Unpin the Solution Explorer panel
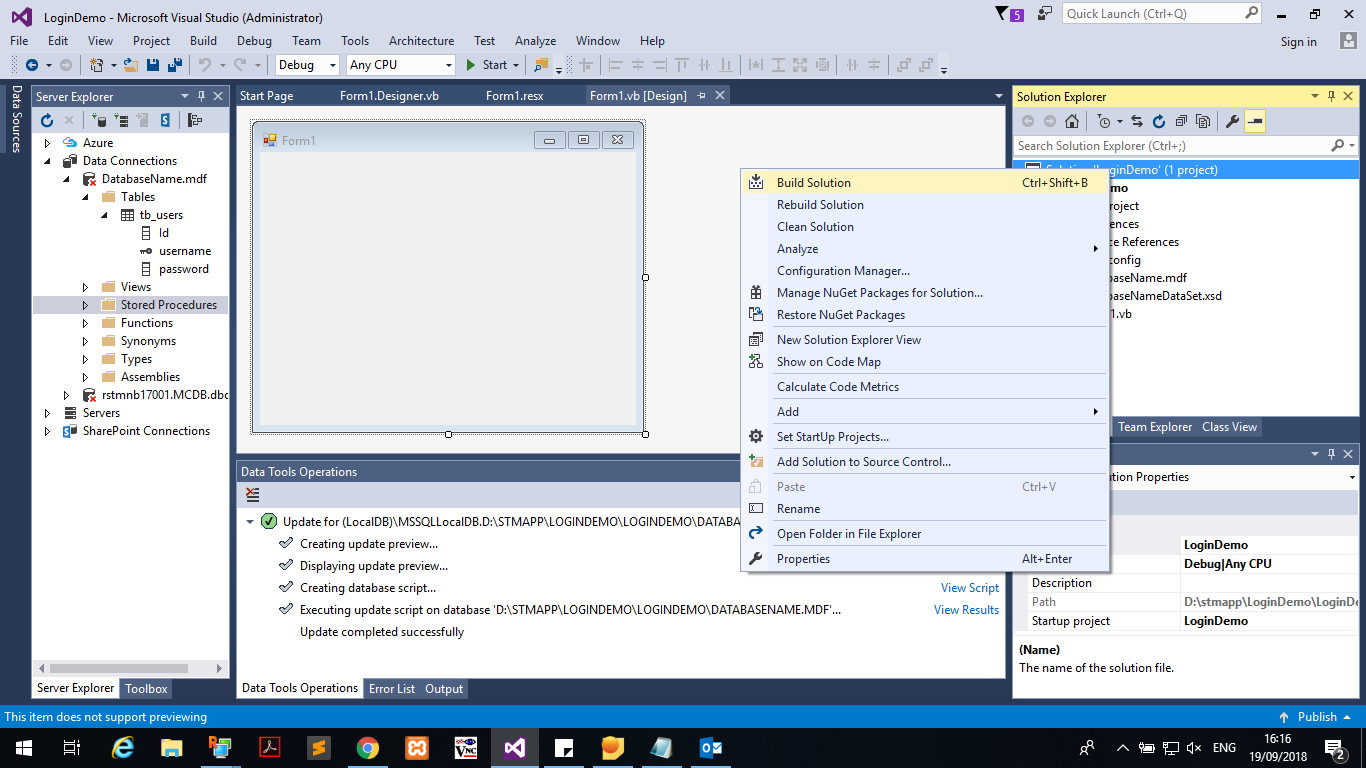 pos(1330,96)
